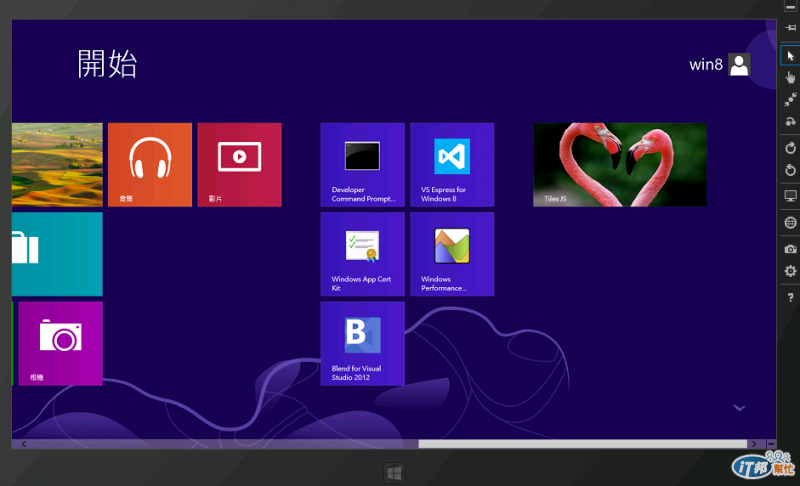Open the Store shopping bag tile

pyautogui.click(x=57, y=254)
